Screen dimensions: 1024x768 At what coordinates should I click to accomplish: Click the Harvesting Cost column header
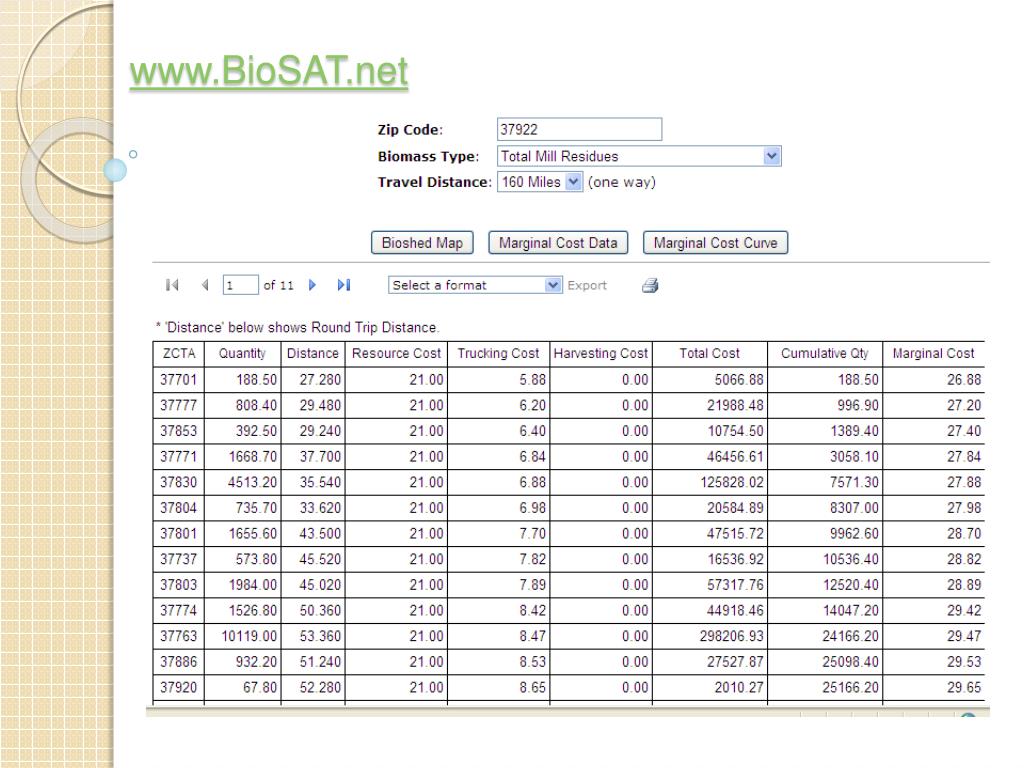(601, 353)
